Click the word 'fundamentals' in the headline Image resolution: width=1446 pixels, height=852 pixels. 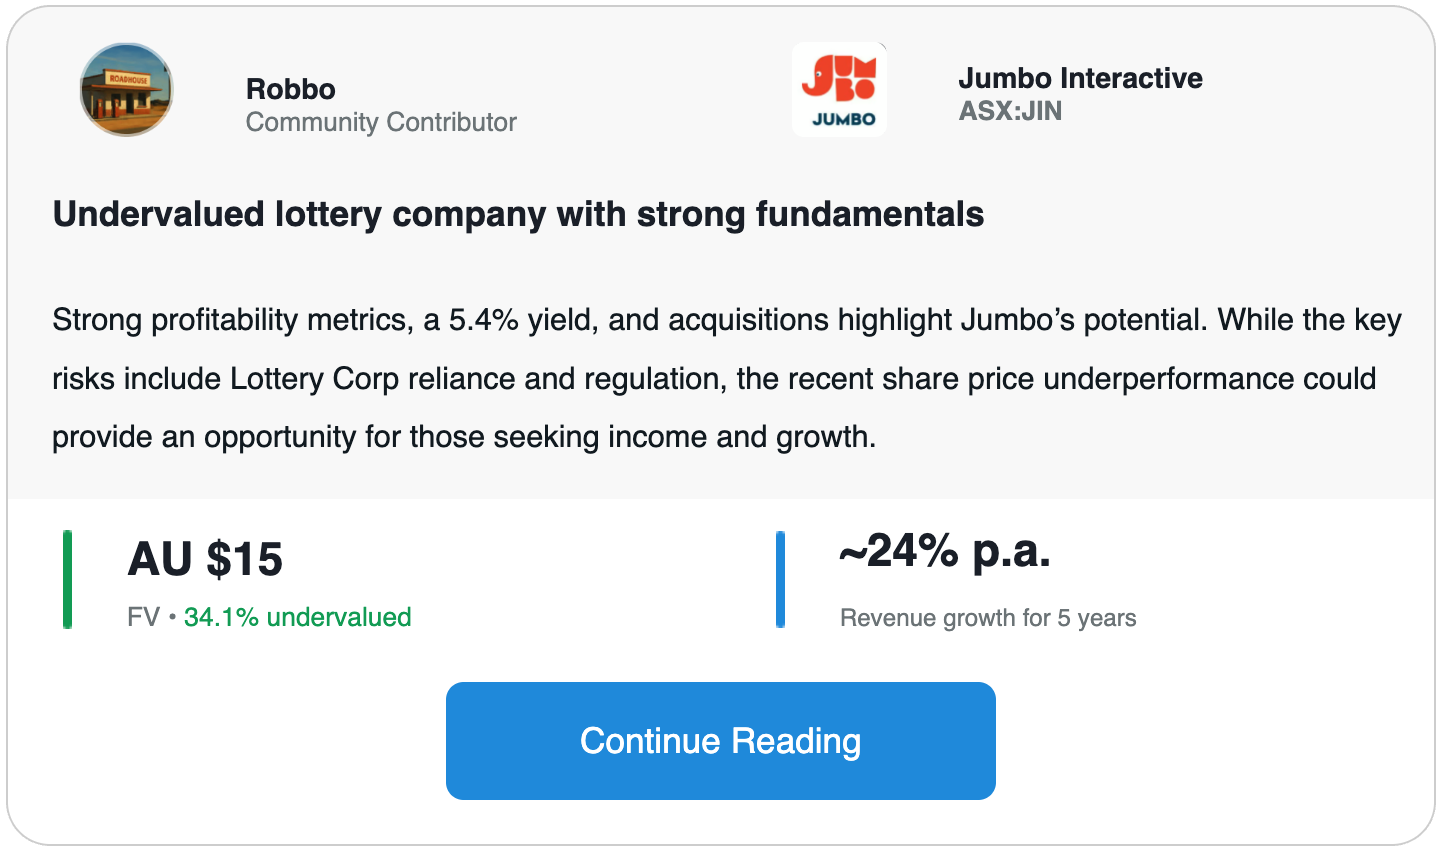point(869,214)
